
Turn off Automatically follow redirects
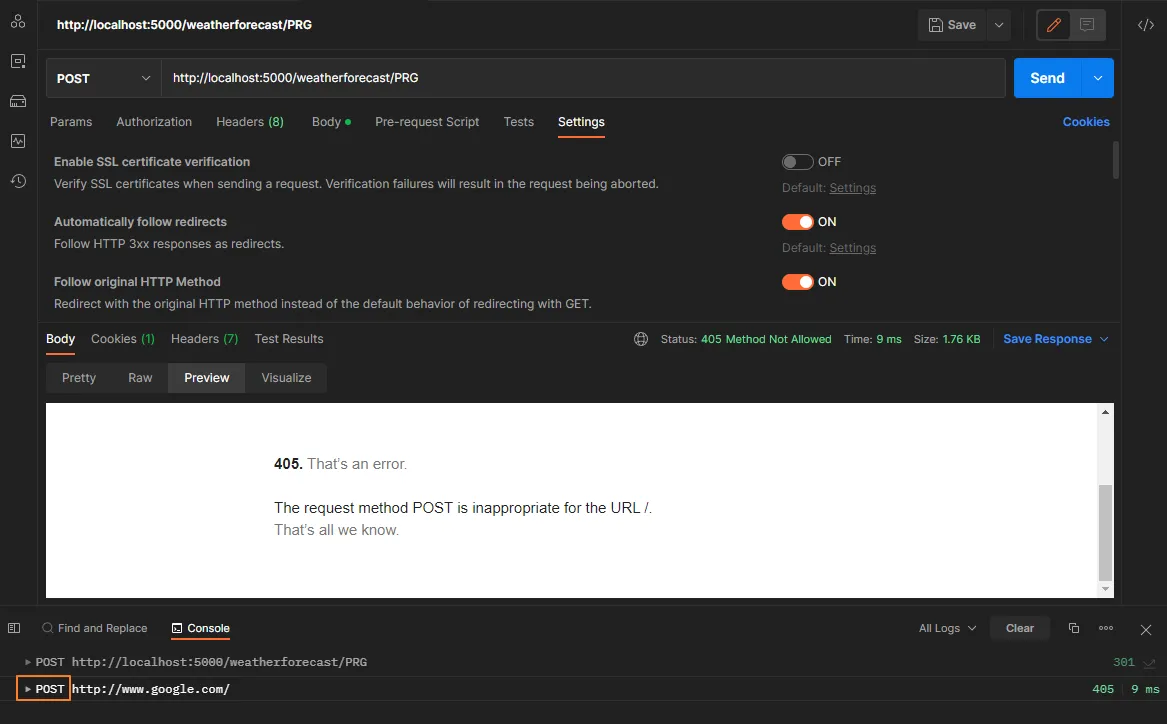click(797, 222)
